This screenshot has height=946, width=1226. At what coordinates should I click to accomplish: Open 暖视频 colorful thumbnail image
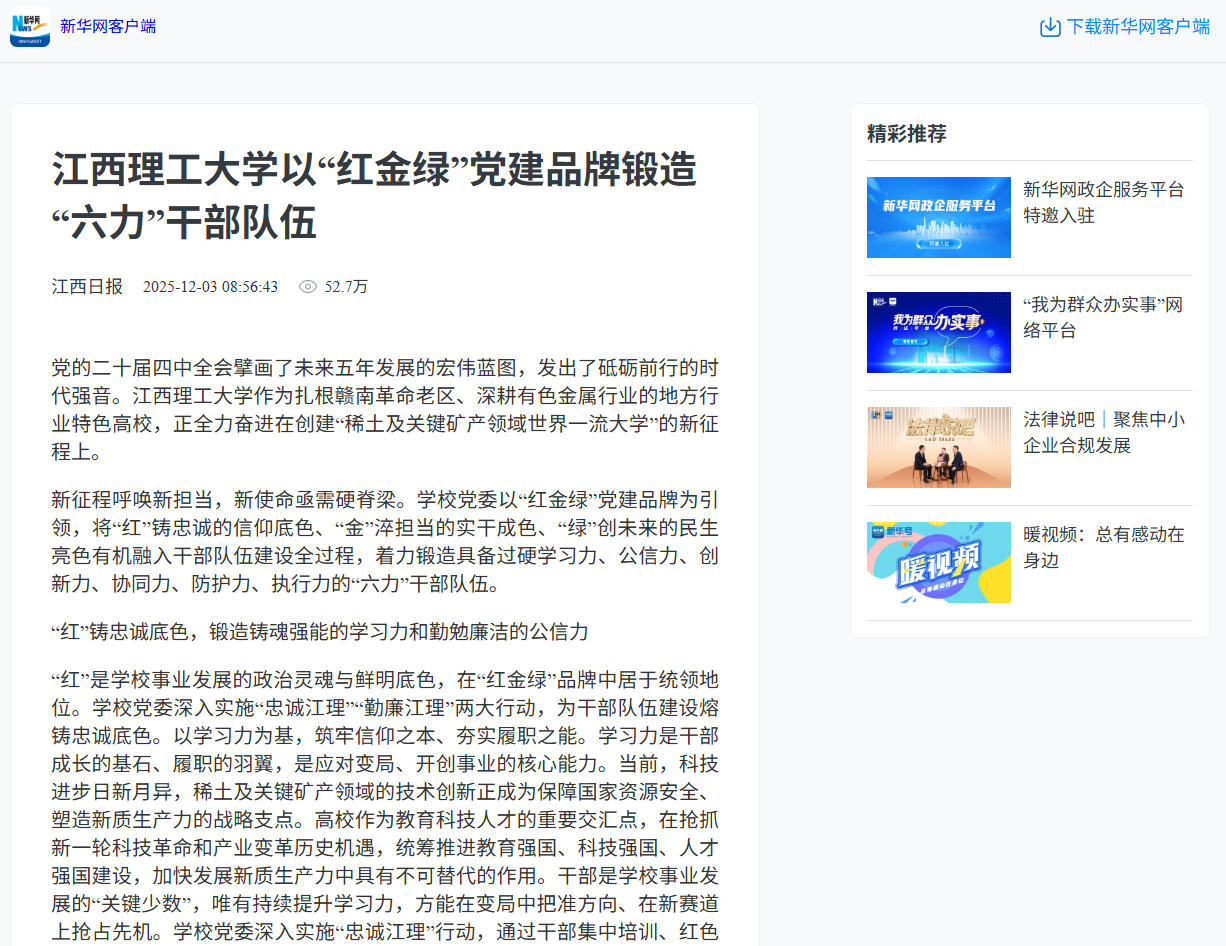click(x=938, y=562)
